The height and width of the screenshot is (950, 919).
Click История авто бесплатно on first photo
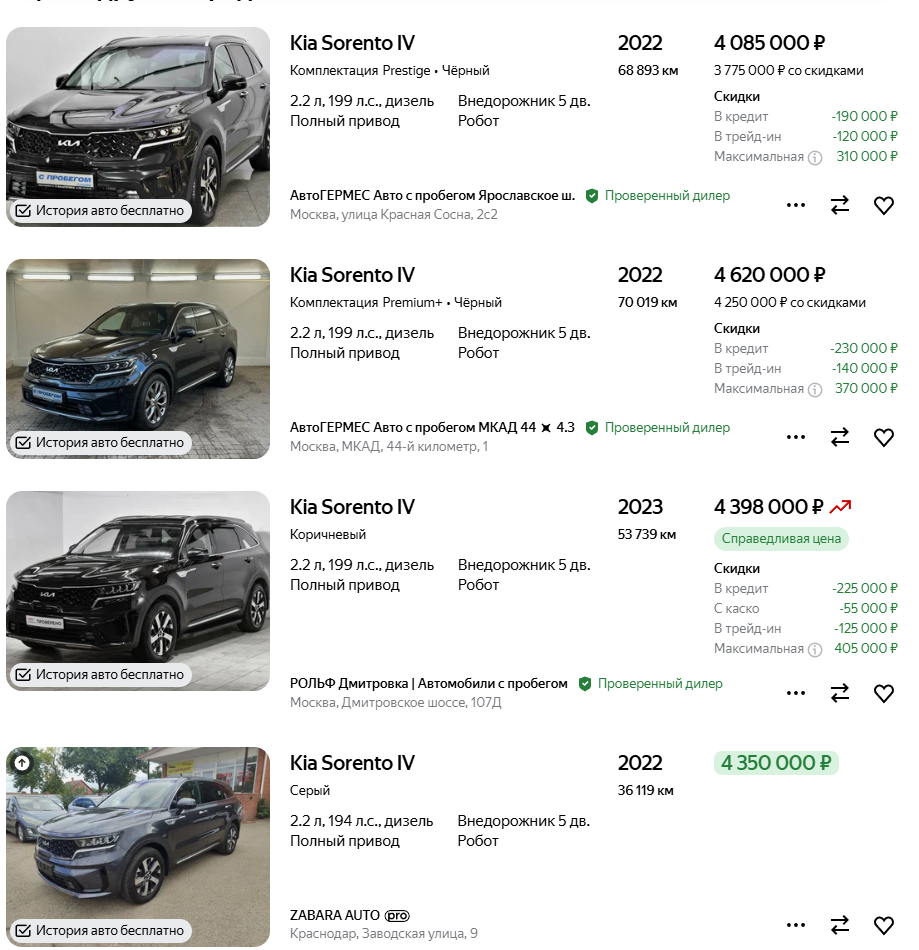pos(100,211)
